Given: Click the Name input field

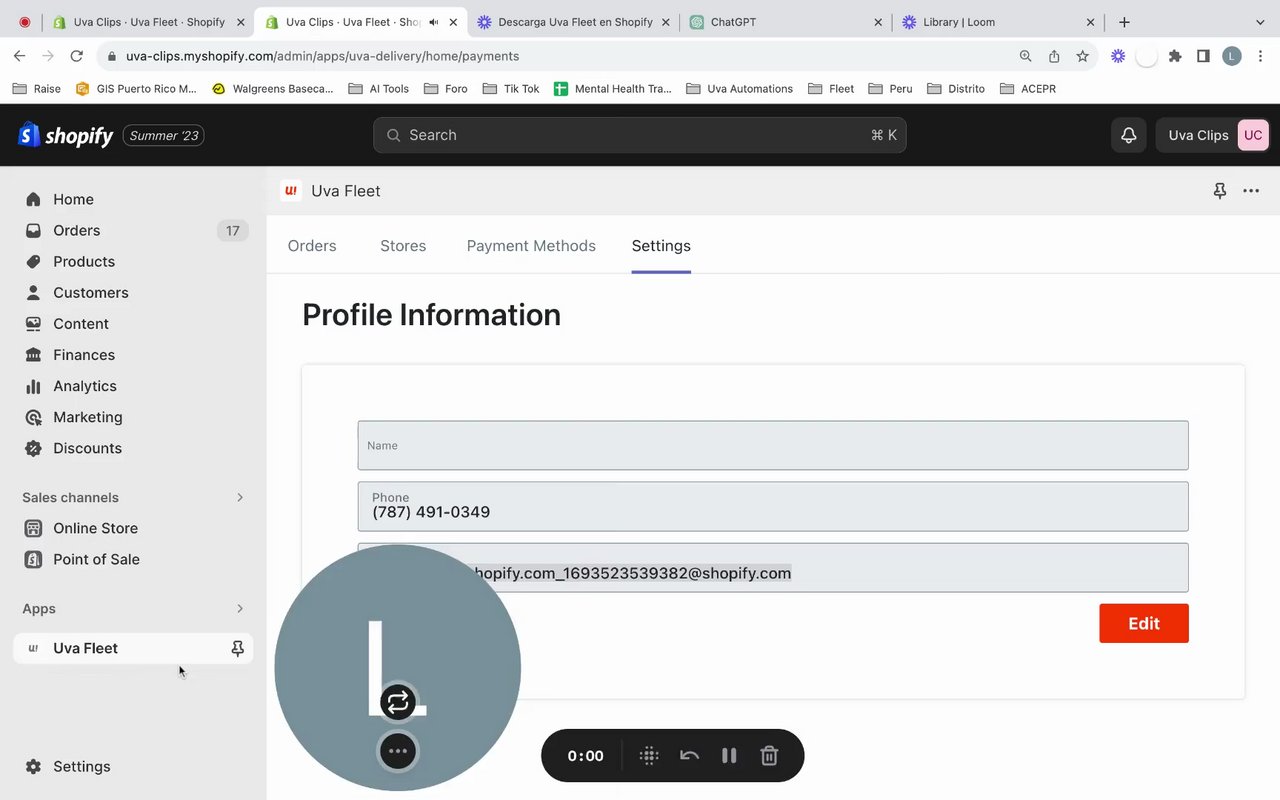Looking at the screenshot, I should pyautogui.click(x=772, y=446).
